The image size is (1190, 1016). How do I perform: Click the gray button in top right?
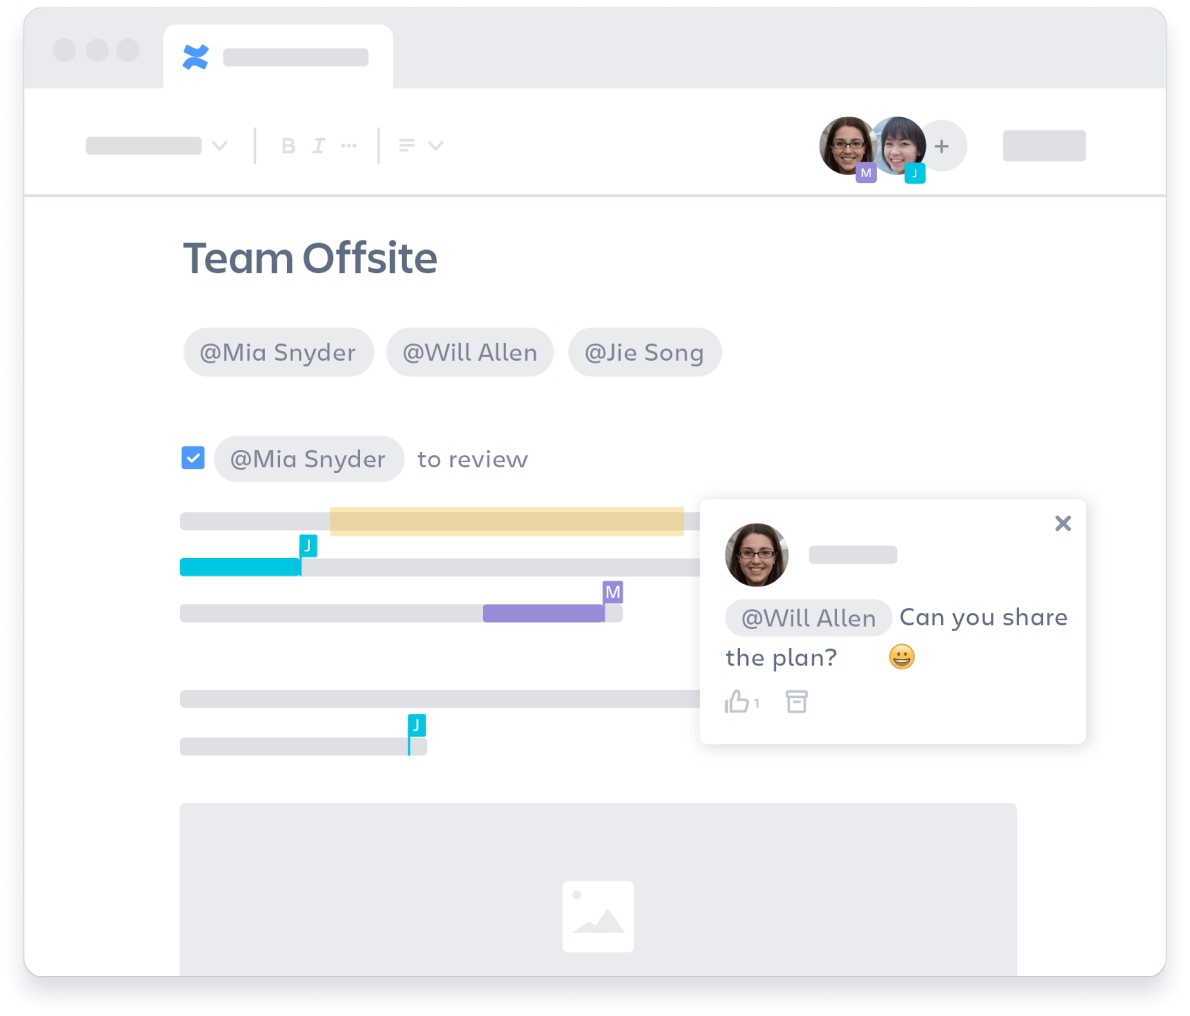click(x=1044, y=146)
